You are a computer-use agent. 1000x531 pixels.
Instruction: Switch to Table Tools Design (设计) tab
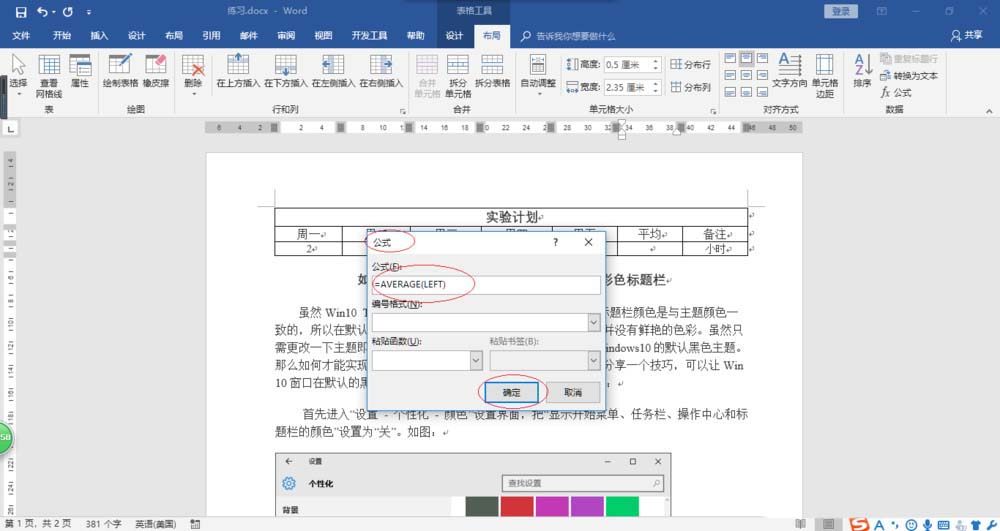pyautogui.click(x=454, y=36)
